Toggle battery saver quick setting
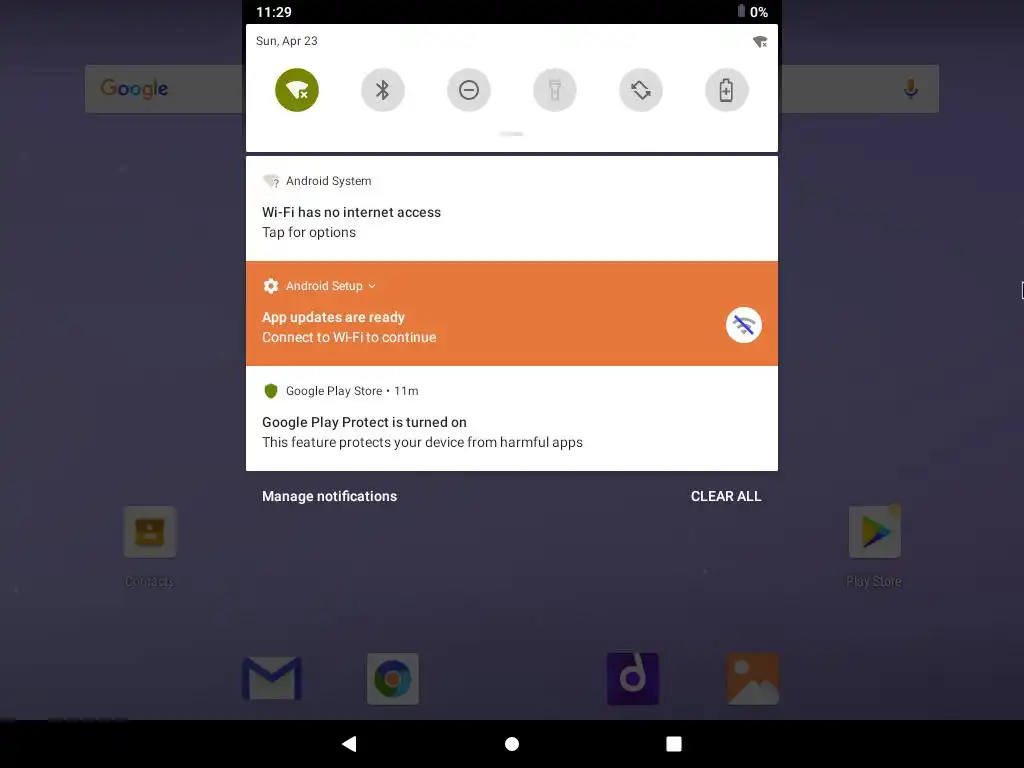The height and width of the screenshot is (768, 1024). point(726,90)
